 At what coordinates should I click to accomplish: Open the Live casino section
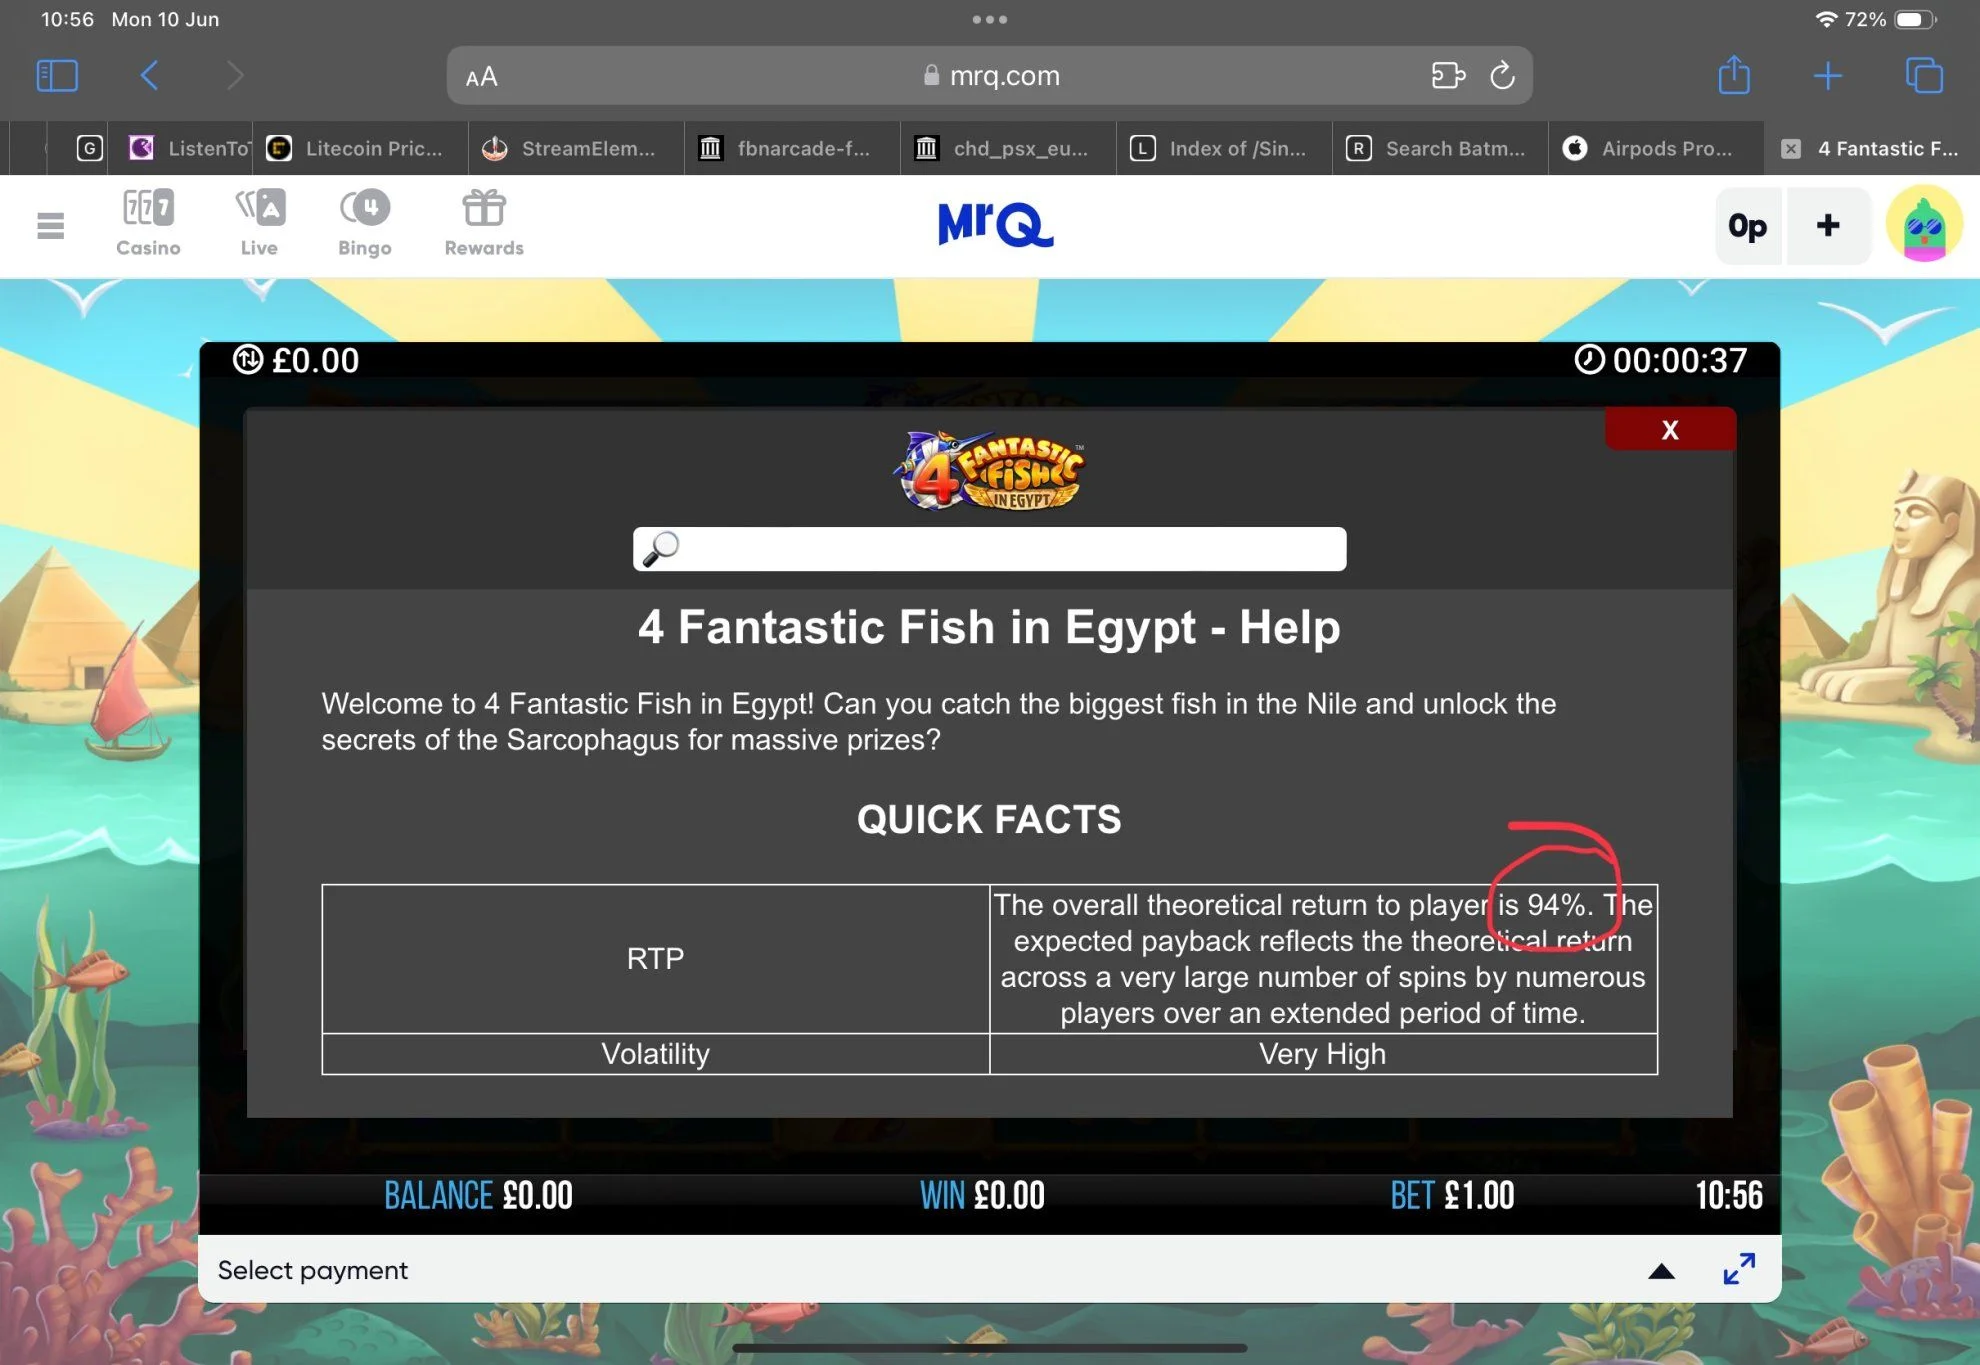259,224
